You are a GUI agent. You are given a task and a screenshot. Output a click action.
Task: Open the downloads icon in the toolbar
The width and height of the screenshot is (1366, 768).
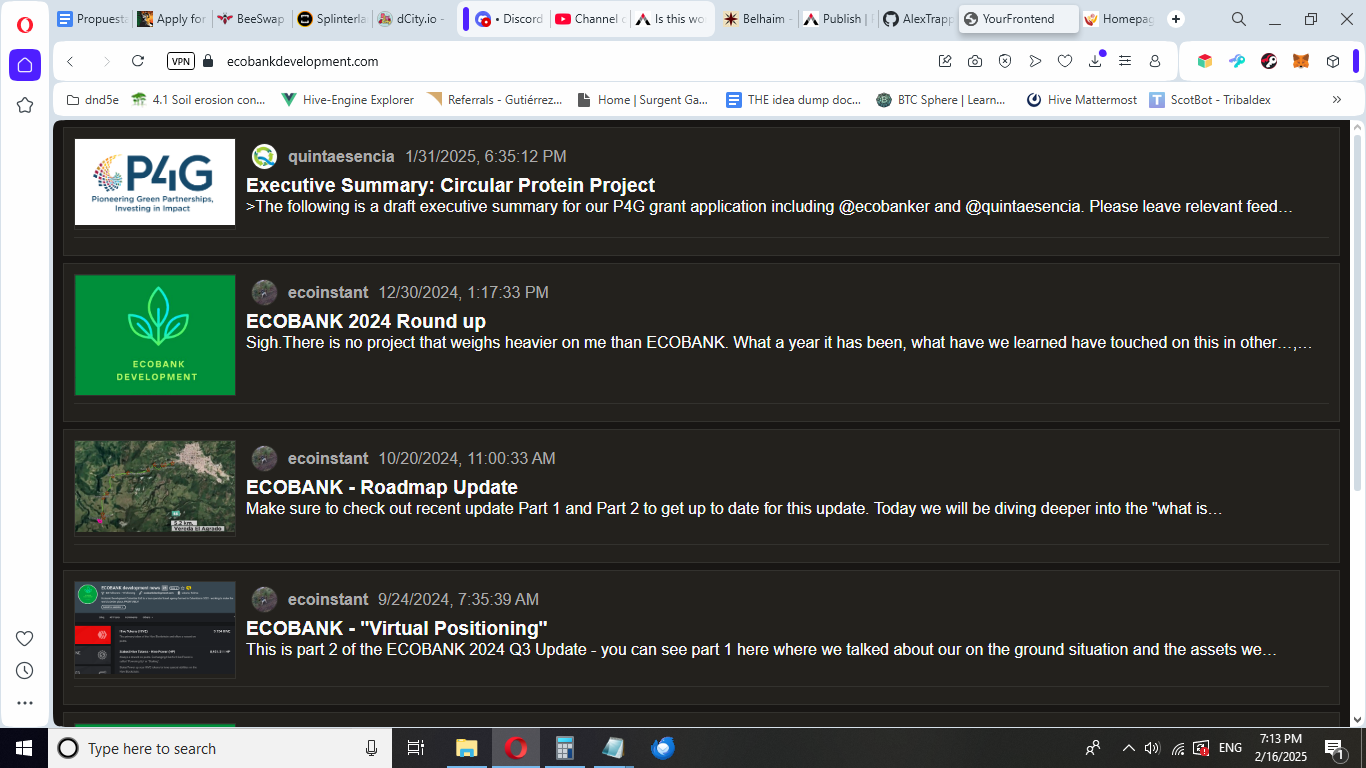[1095, 61]
